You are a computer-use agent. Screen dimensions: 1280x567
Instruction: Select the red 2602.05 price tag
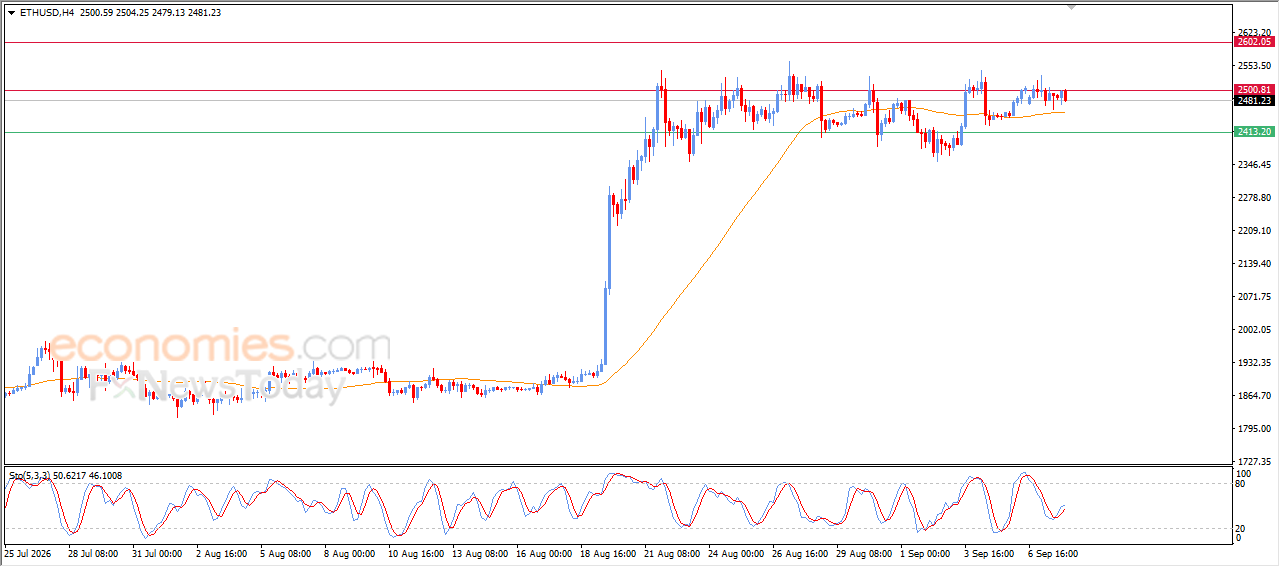tap(1254, 41)
